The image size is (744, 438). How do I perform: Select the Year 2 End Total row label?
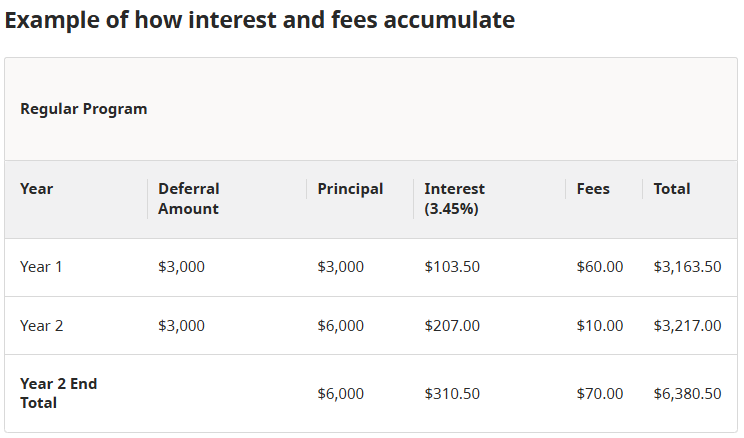click(58, 393)
